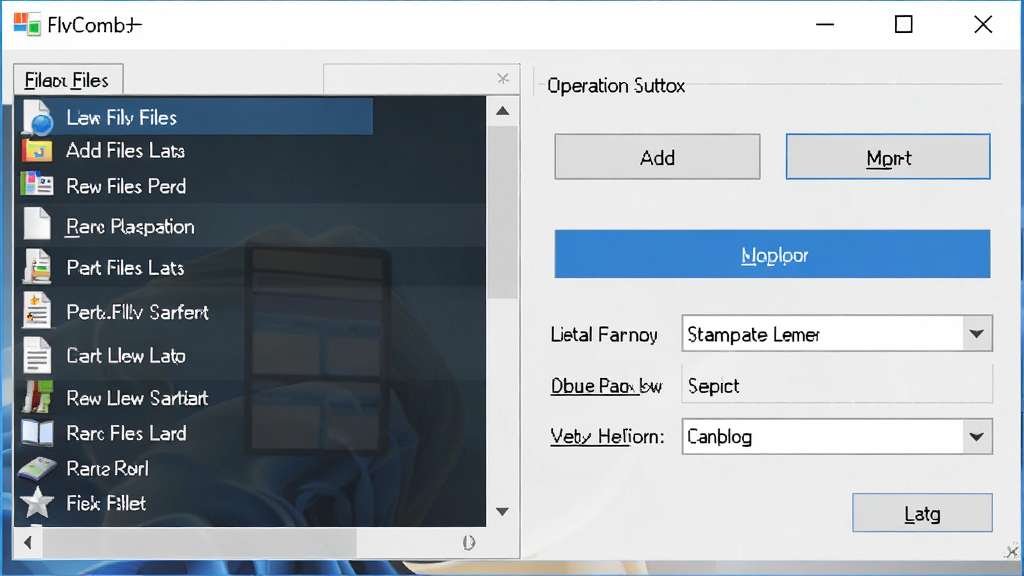Image resolution: width=1024 pixels, height=576 pixels.
Task: Click the vertical scrollbar thumb
Action: 502,212
